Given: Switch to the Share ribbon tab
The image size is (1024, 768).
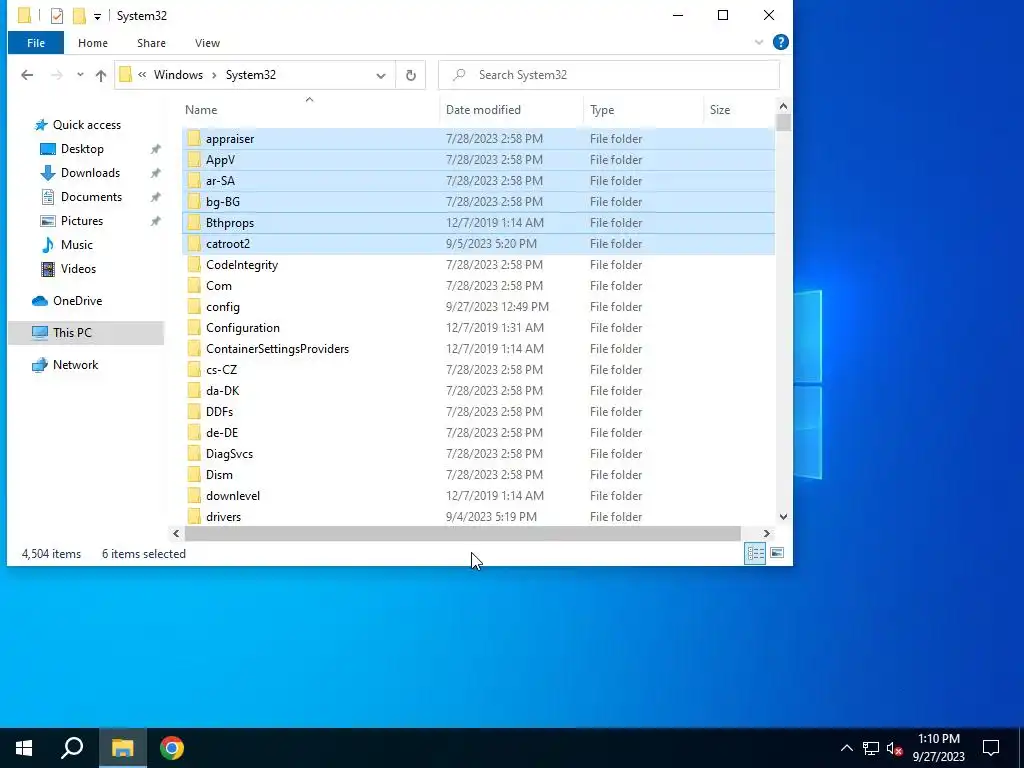Looking at the screenshot, I should [x=151, y=43].
